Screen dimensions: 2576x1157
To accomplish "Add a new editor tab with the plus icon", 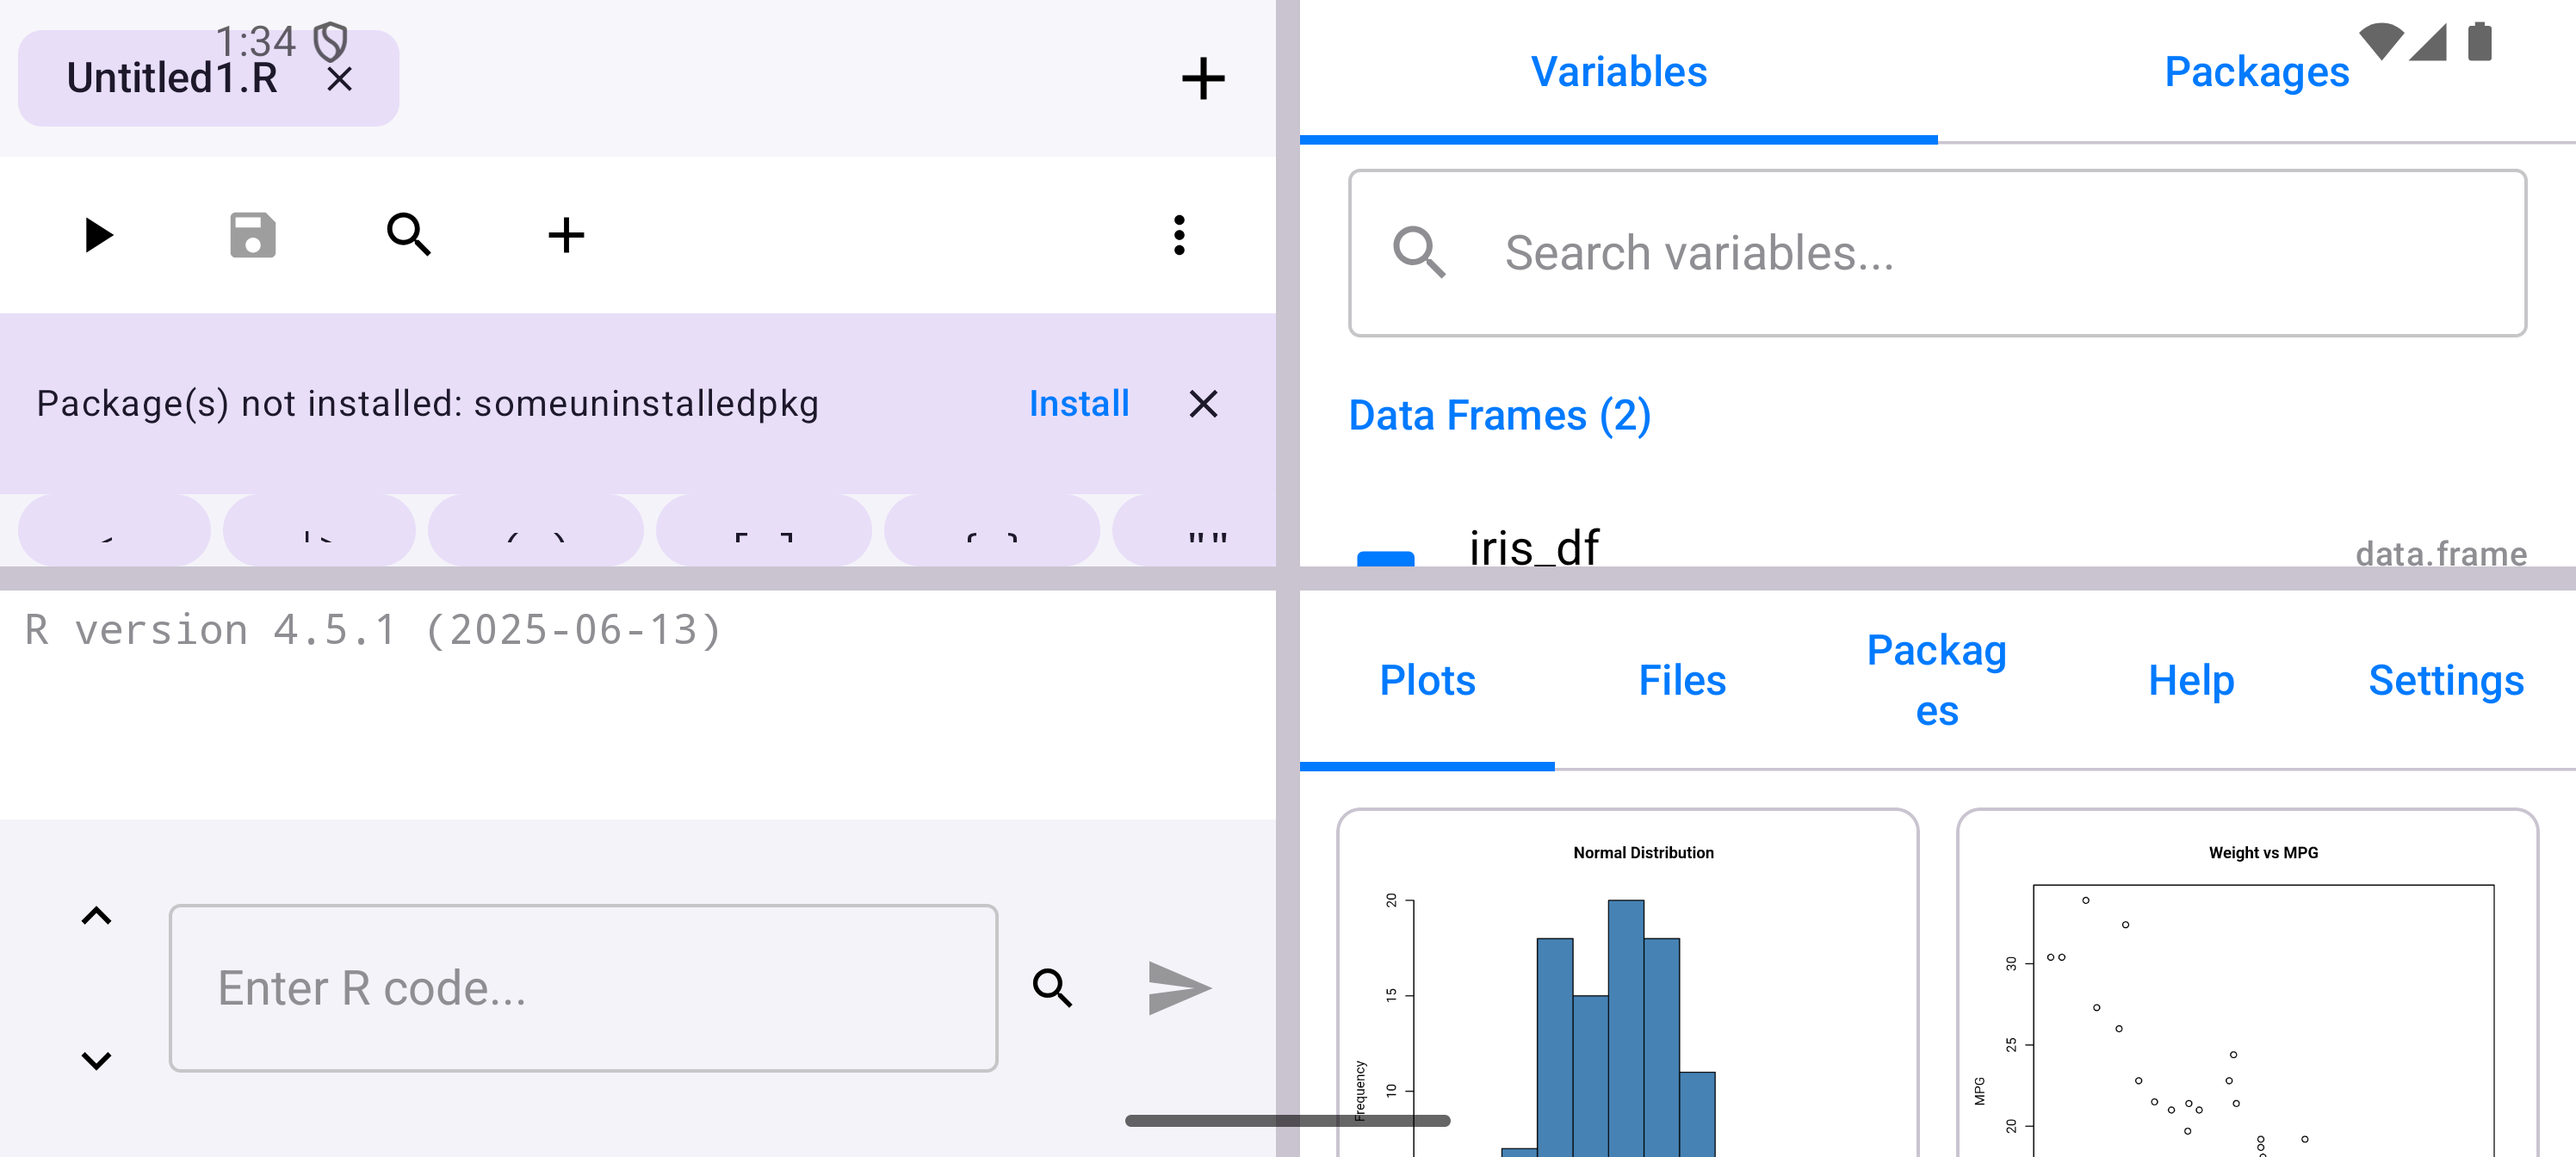I will (x=1202, y=79).
